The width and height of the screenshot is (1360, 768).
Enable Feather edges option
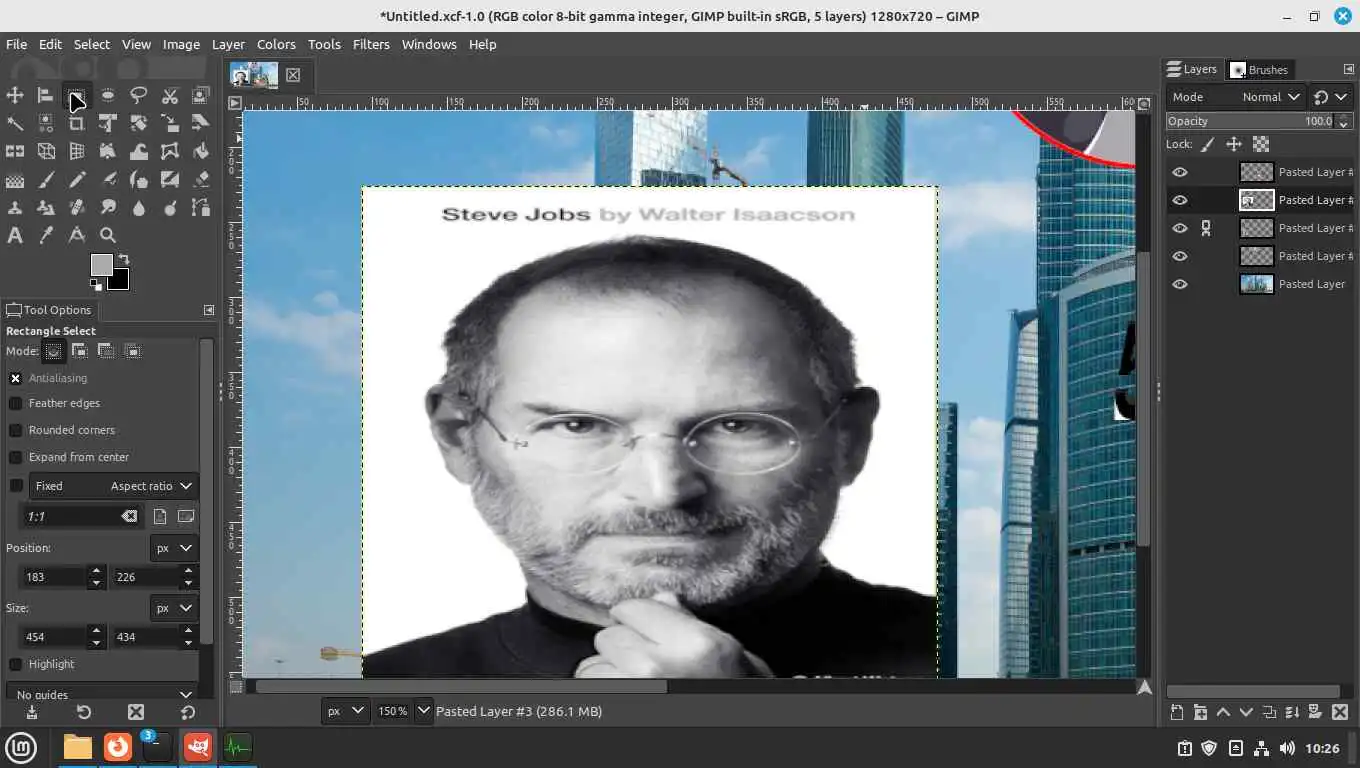(x=15, y=403)
